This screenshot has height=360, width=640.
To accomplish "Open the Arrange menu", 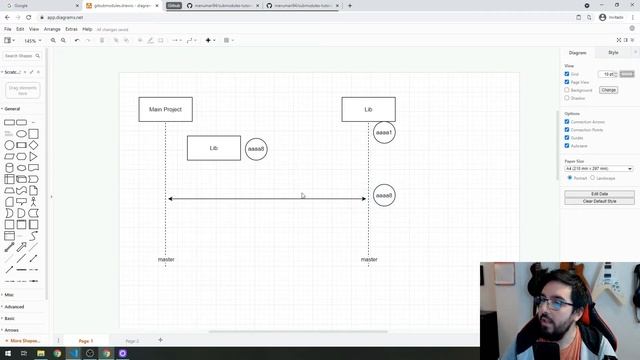I will pyautogui.click(x=52, y=29).
